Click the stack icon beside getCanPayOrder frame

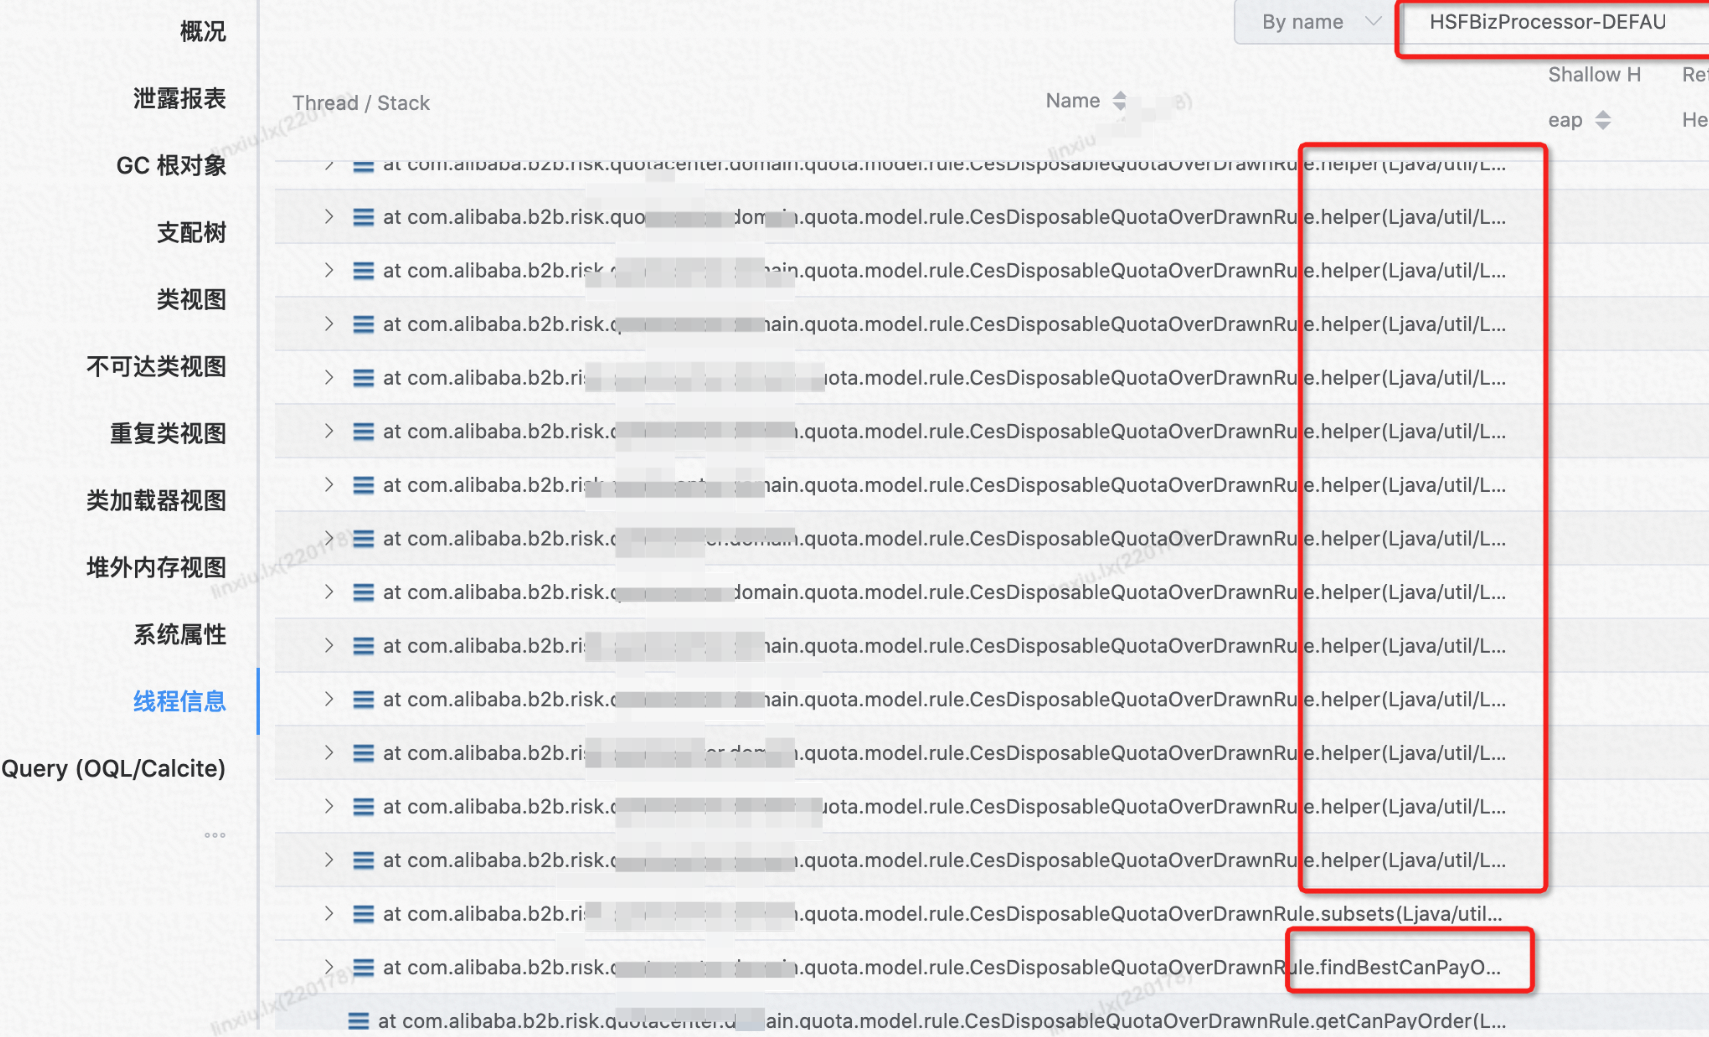(358, 1021)
